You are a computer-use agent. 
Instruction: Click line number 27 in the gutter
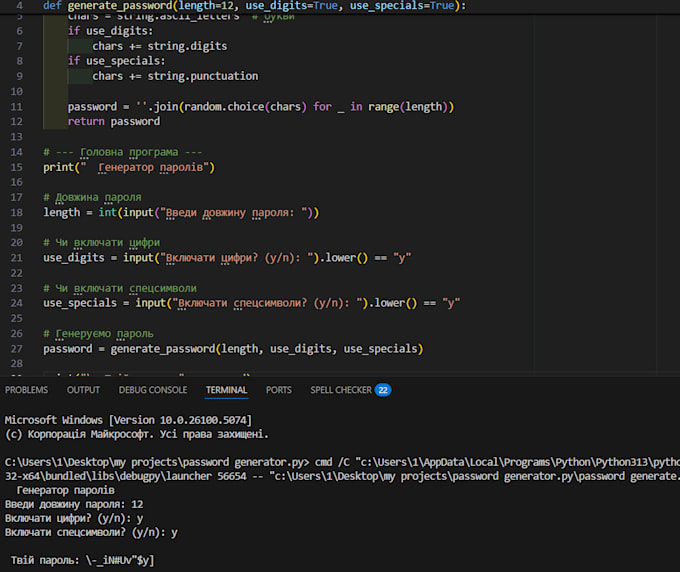point(16,349)
